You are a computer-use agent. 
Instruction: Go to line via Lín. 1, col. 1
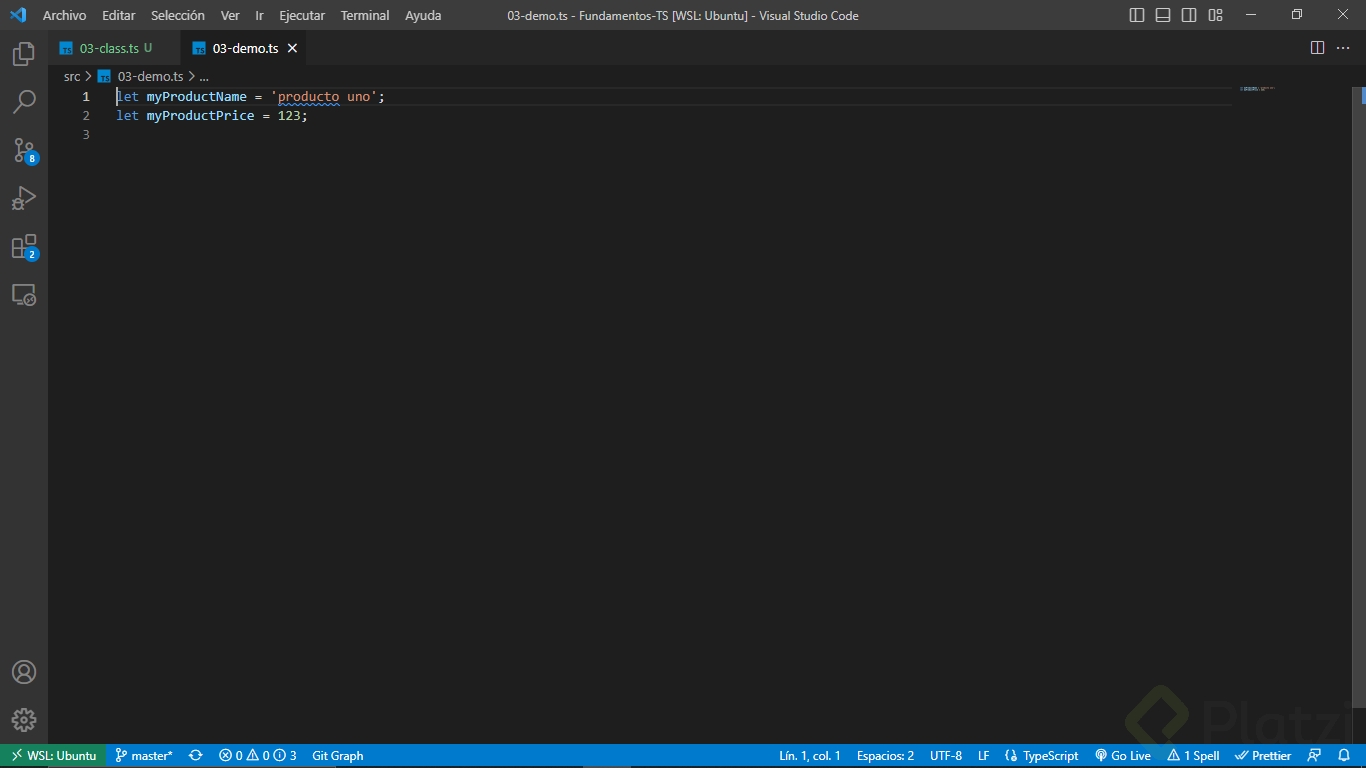coord(810,756)
